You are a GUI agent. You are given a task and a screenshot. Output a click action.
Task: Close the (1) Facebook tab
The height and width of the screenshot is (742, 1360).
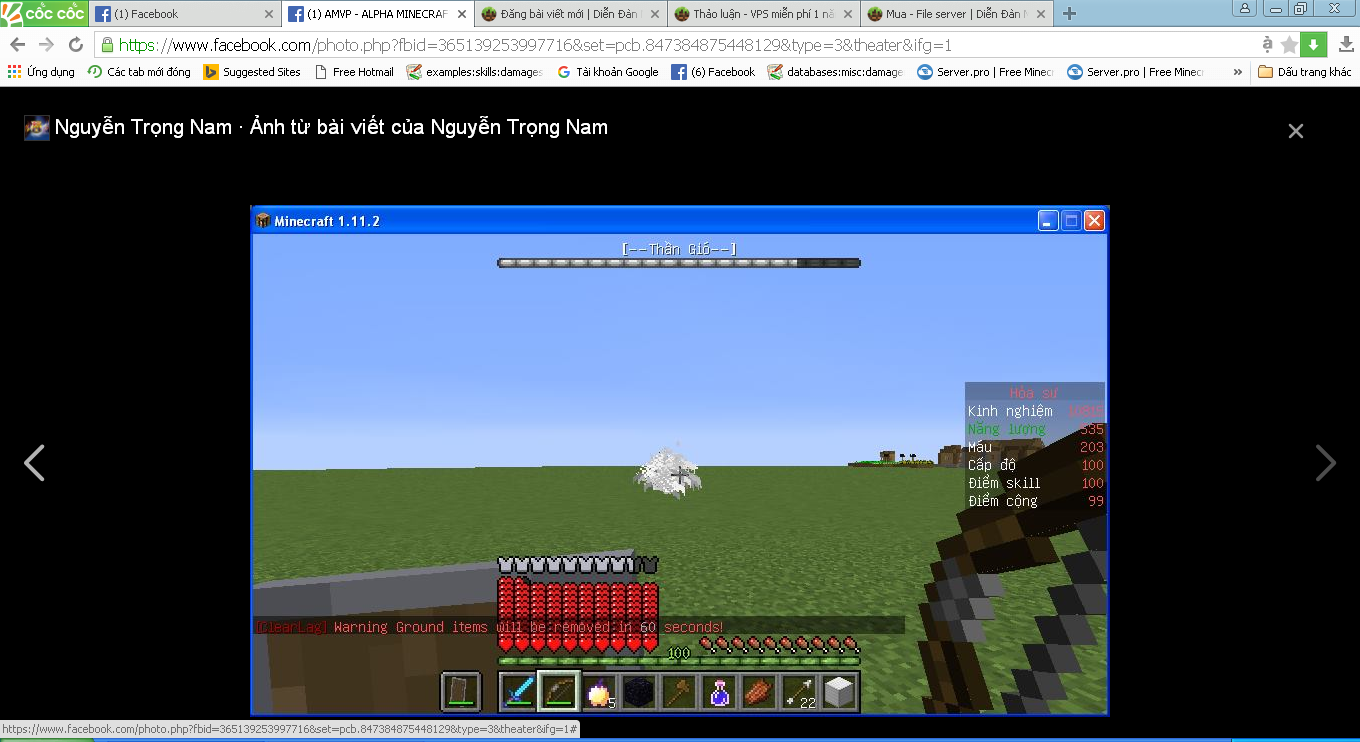pos(269,14)
